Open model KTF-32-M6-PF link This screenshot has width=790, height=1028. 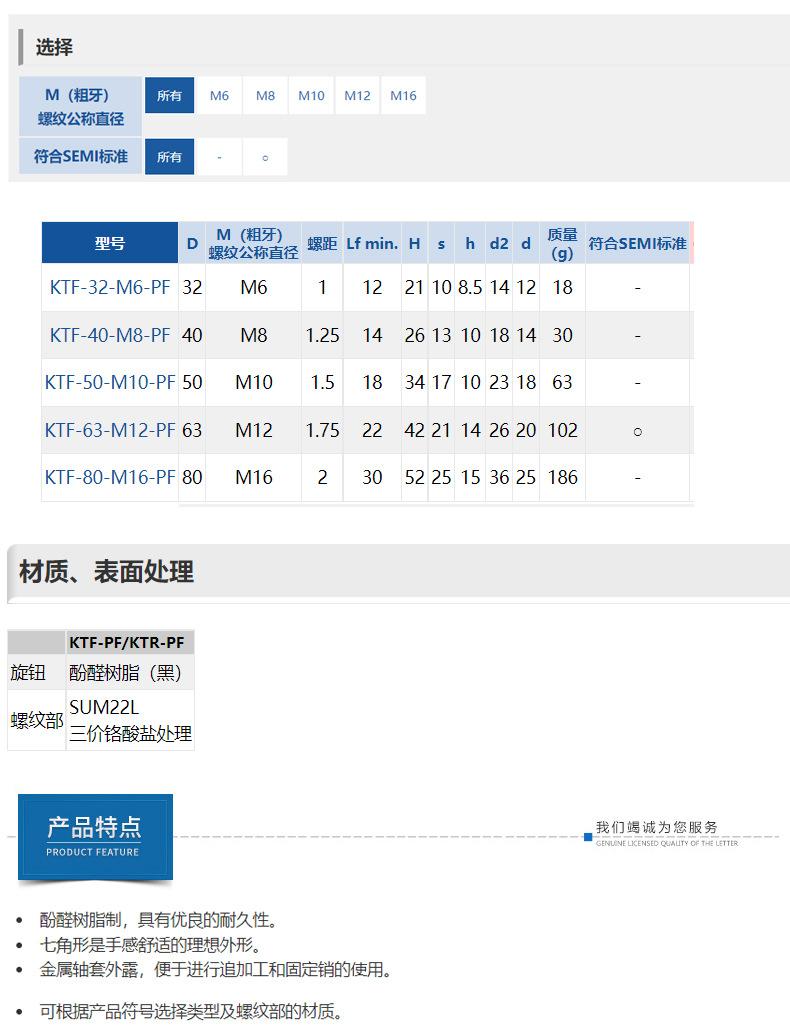click(x=110, y=287)
